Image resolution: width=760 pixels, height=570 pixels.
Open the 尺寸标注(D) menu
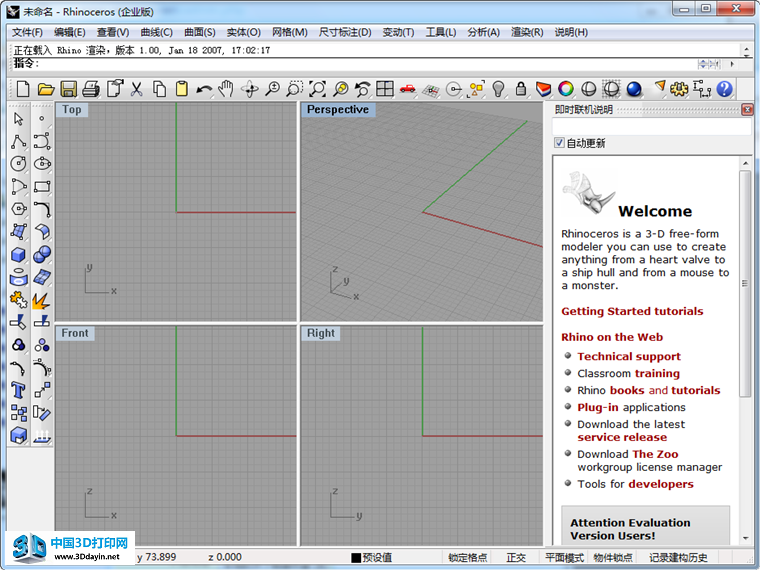point(345,32)
